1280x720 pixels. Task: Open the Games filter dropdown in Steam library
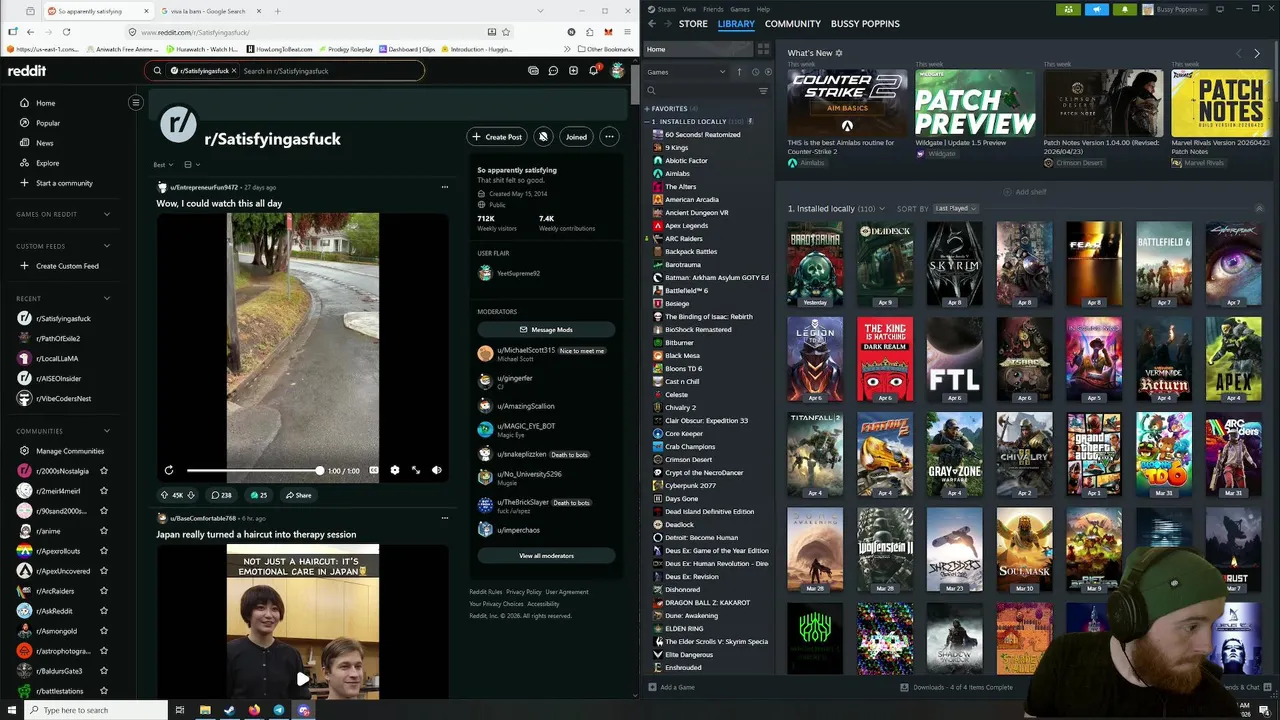[x=687, y=72]
